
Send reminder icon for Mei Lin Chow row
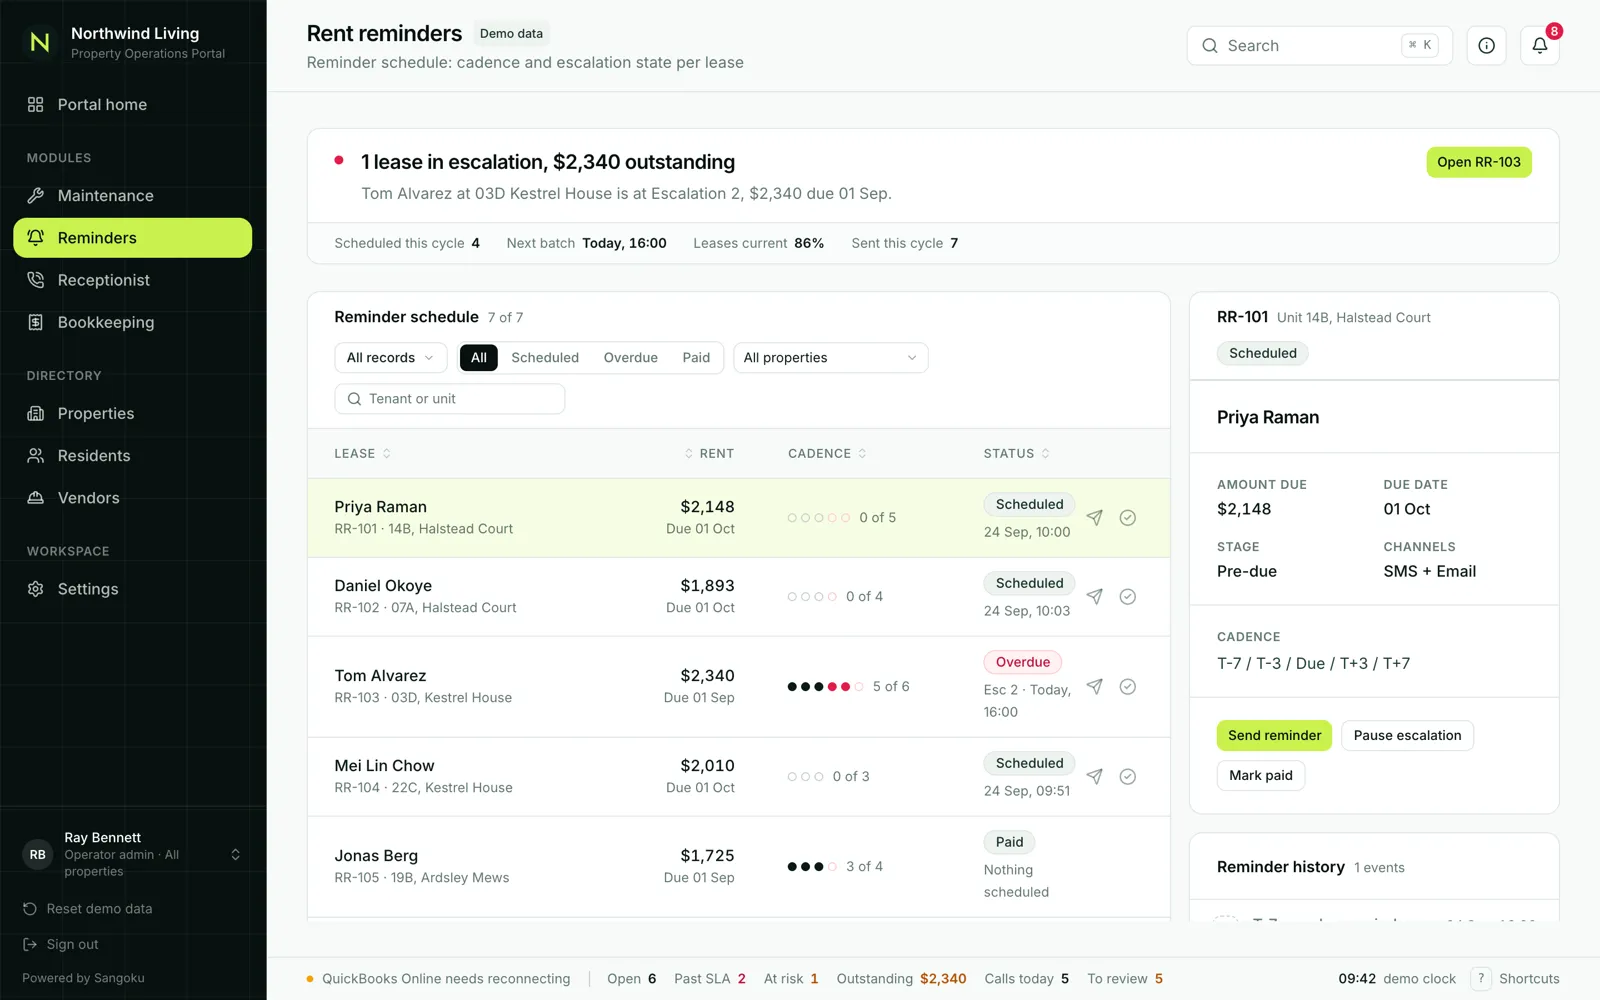point(1095,777)
